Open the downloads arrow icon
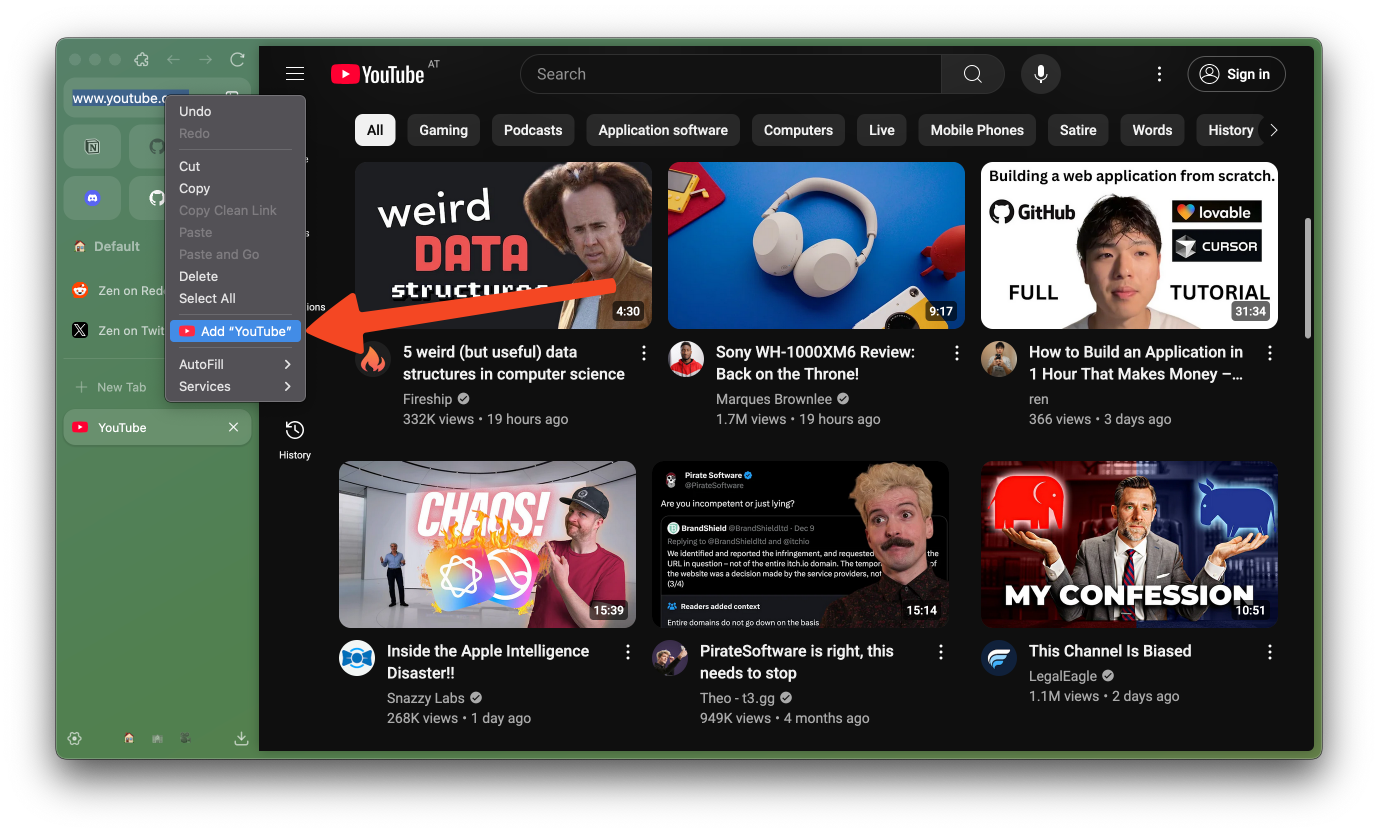 pos(241,739)
